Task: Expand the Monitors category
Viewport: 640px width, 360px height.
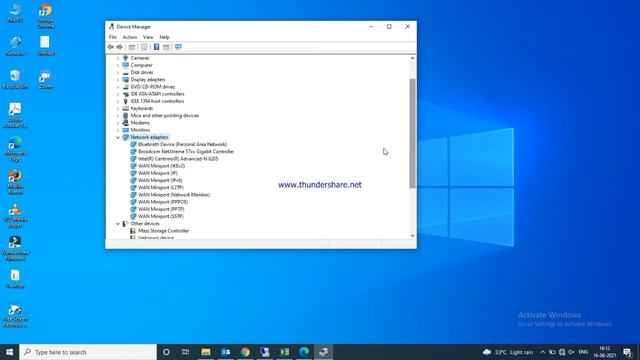Action: point(118,130)
